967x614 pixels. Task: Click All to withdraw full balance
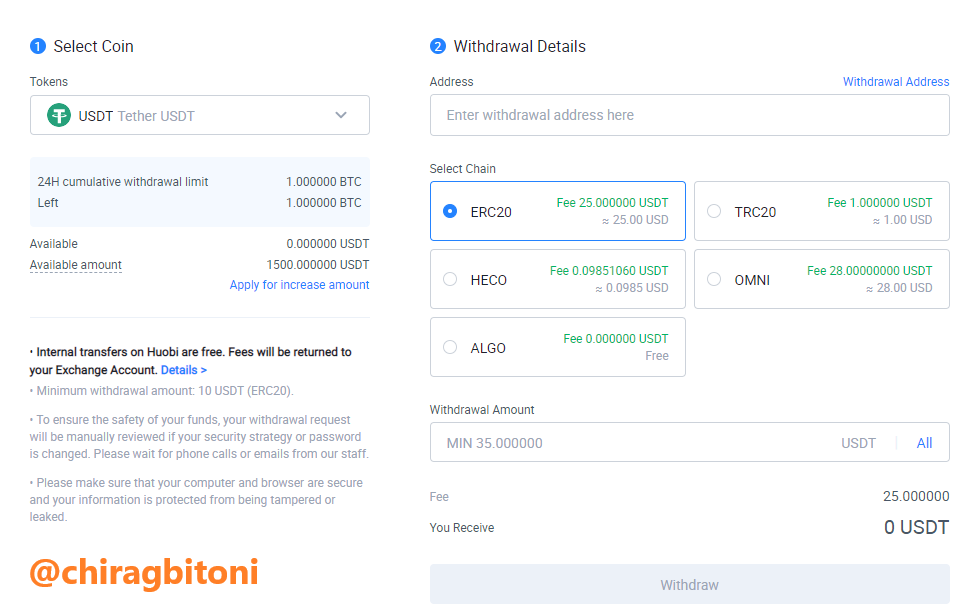[x=924, y=443]
